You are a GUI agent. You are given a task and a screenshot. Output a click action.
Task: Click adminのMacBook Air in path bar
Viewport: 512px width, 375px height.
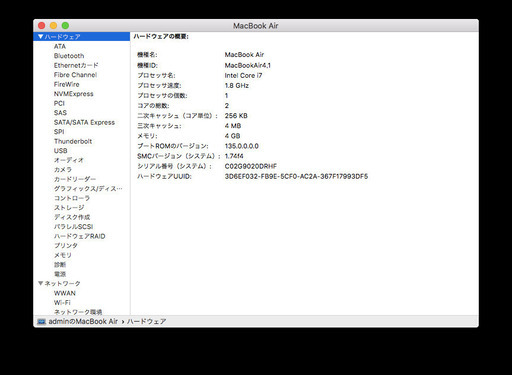(83, 322)
